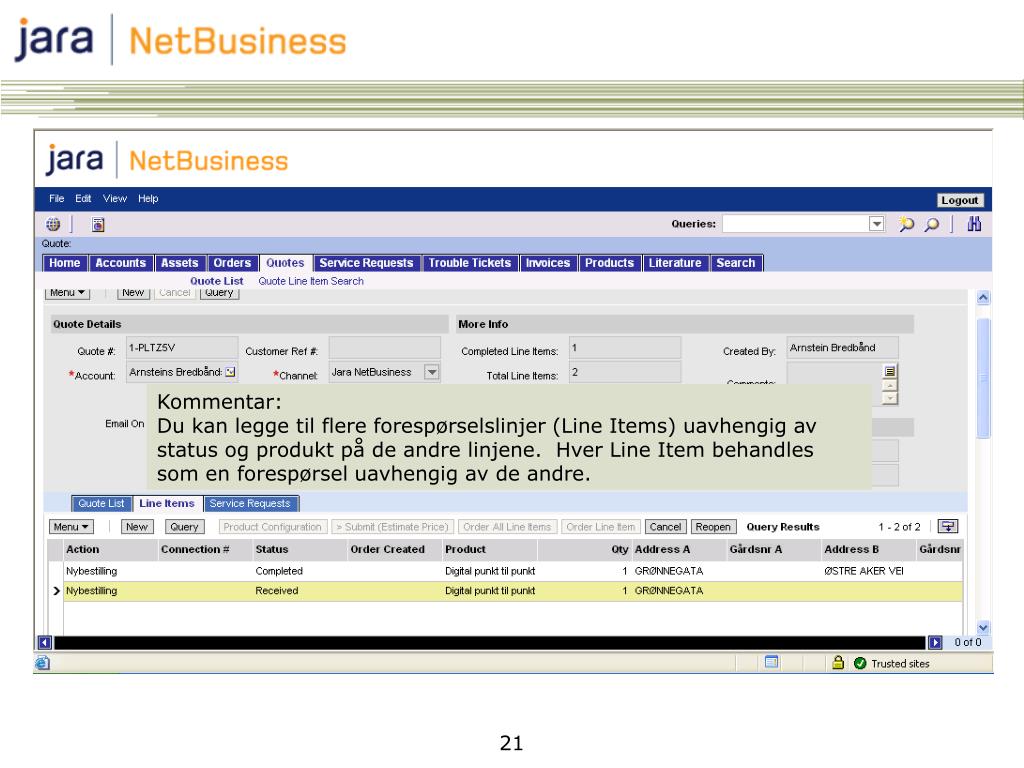Open the Queries dropdown
The height and width of the screenshot is (768, 1024).
pos(876,224)
